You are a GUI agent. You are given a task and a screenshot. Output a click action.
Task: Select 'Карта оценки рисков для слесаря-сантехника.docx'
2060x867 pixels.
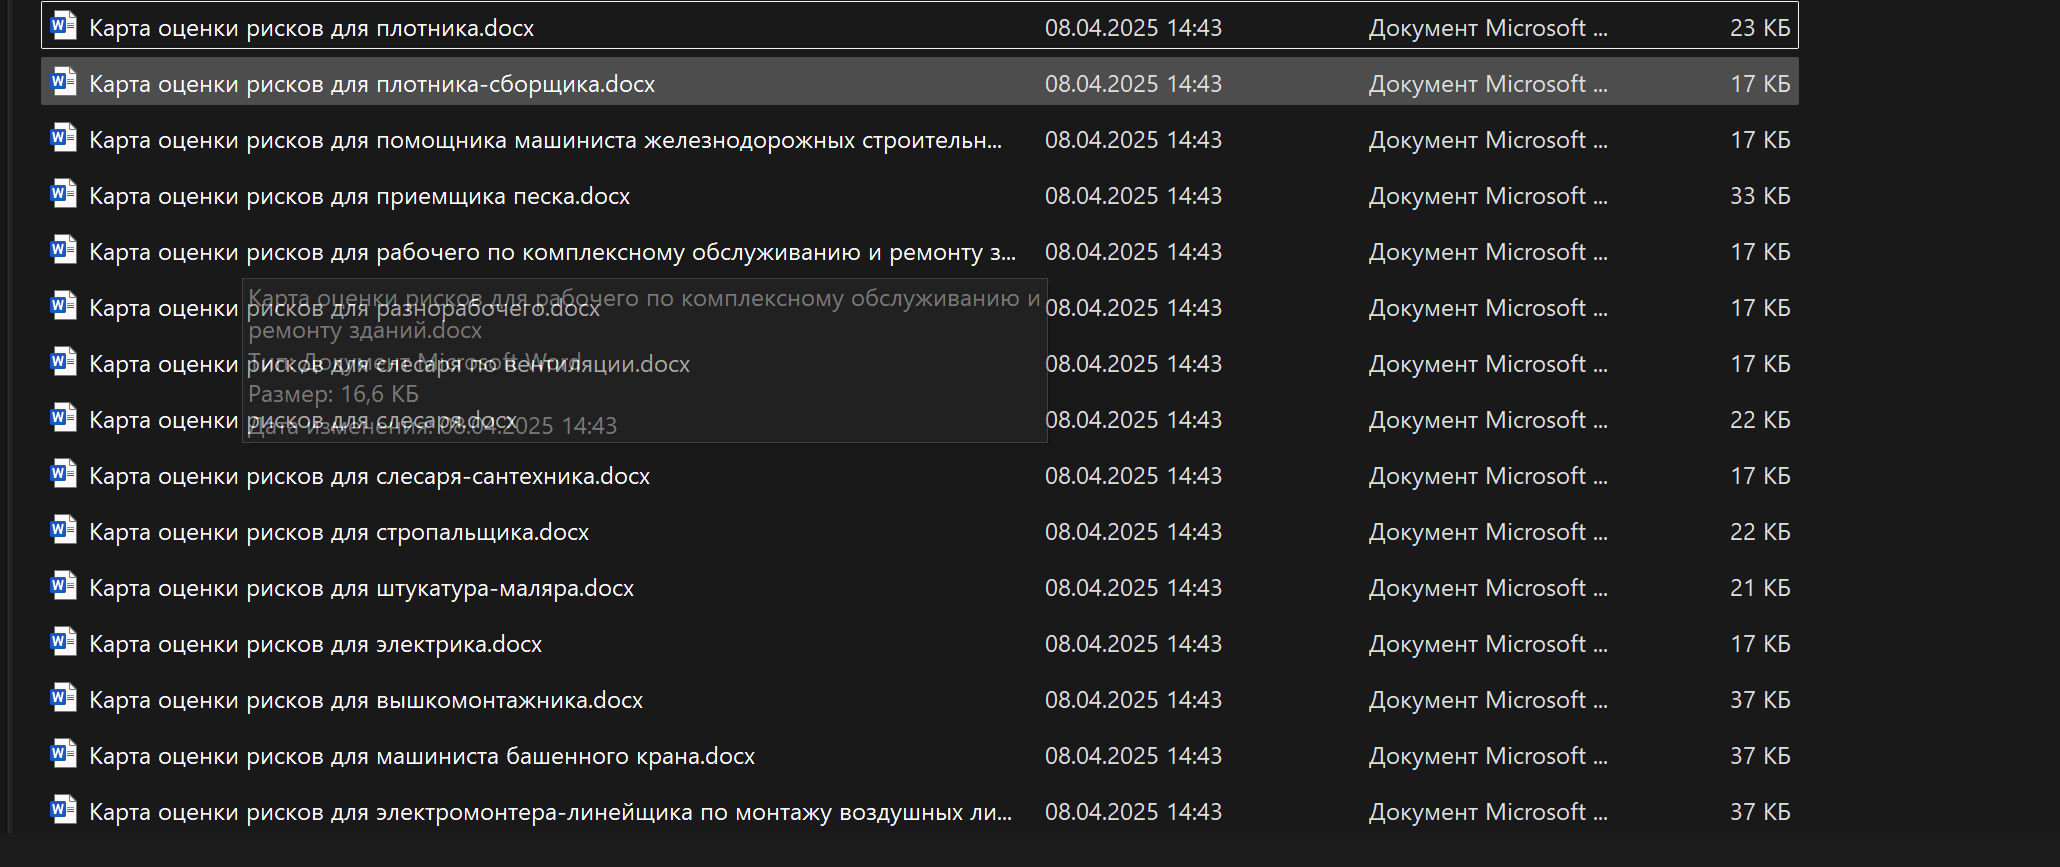369,476
